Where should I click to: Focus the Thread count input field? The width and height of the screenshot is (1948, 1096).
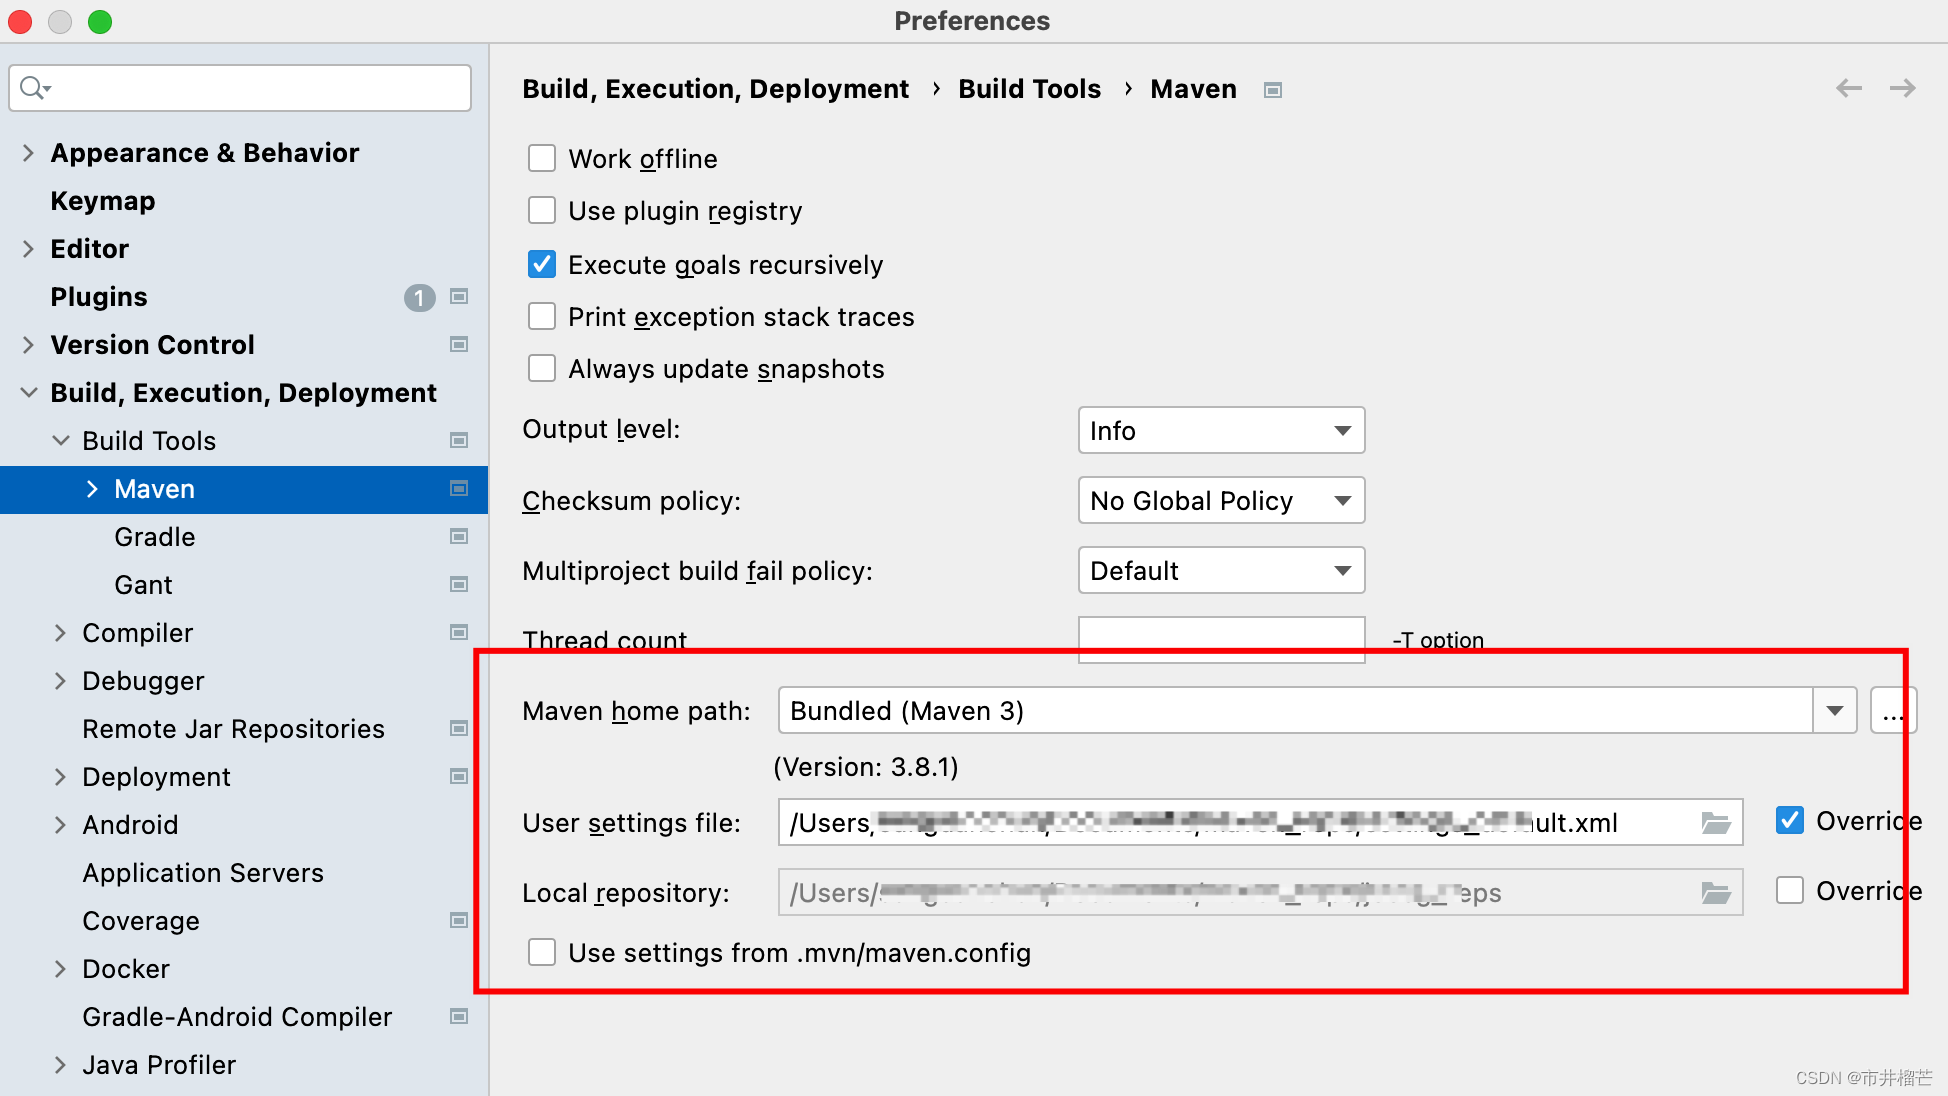coord(1221,640)
